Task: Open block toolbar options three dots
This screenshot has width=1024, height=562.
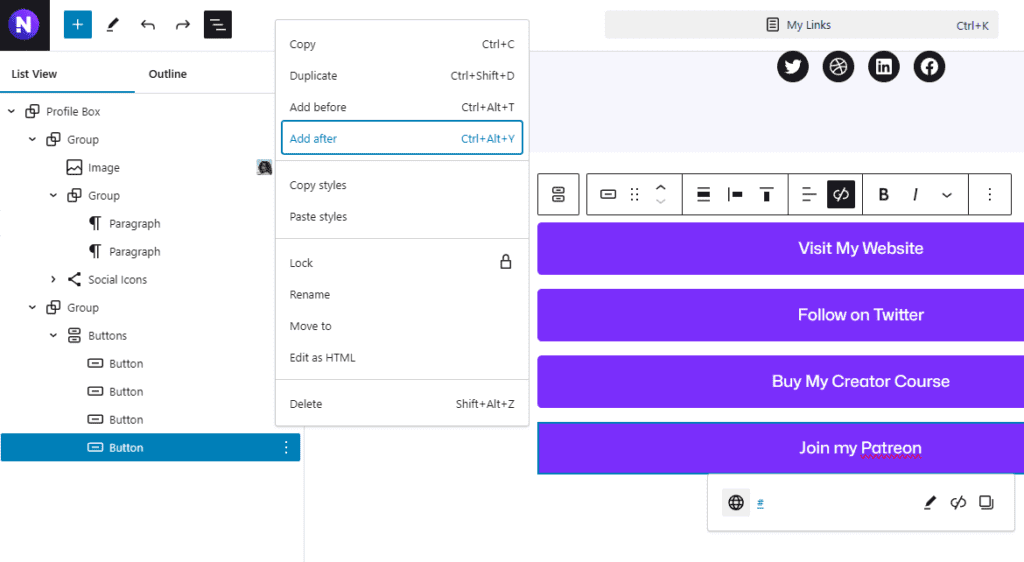Action: [x=989, y=194]
